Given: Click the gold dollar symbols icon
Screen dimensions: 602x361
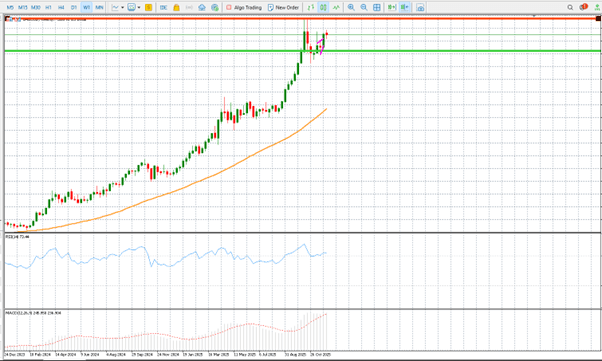Looking at the screenshot, I should point(149,7).
